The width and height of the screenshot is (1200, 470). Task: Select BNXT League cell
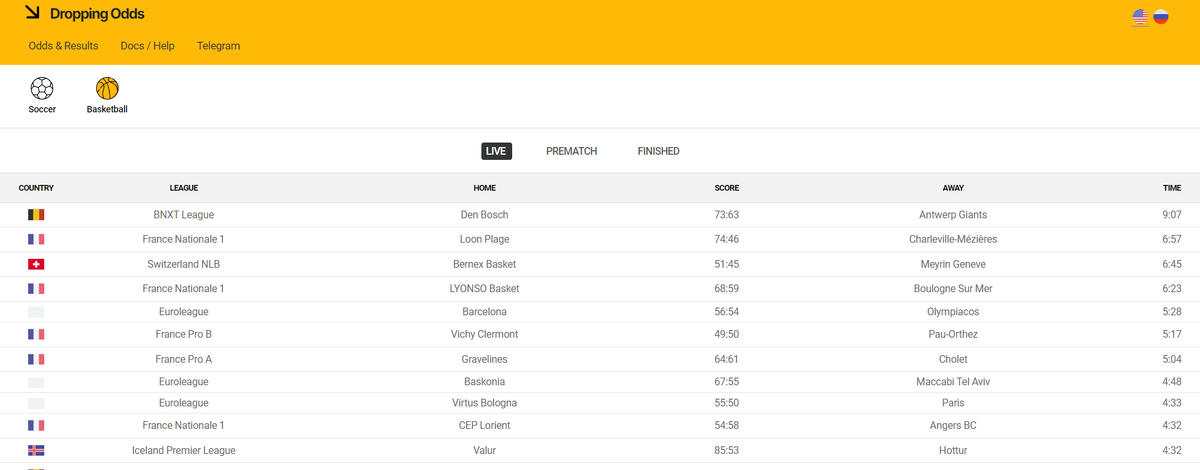[x=184, y=215]
